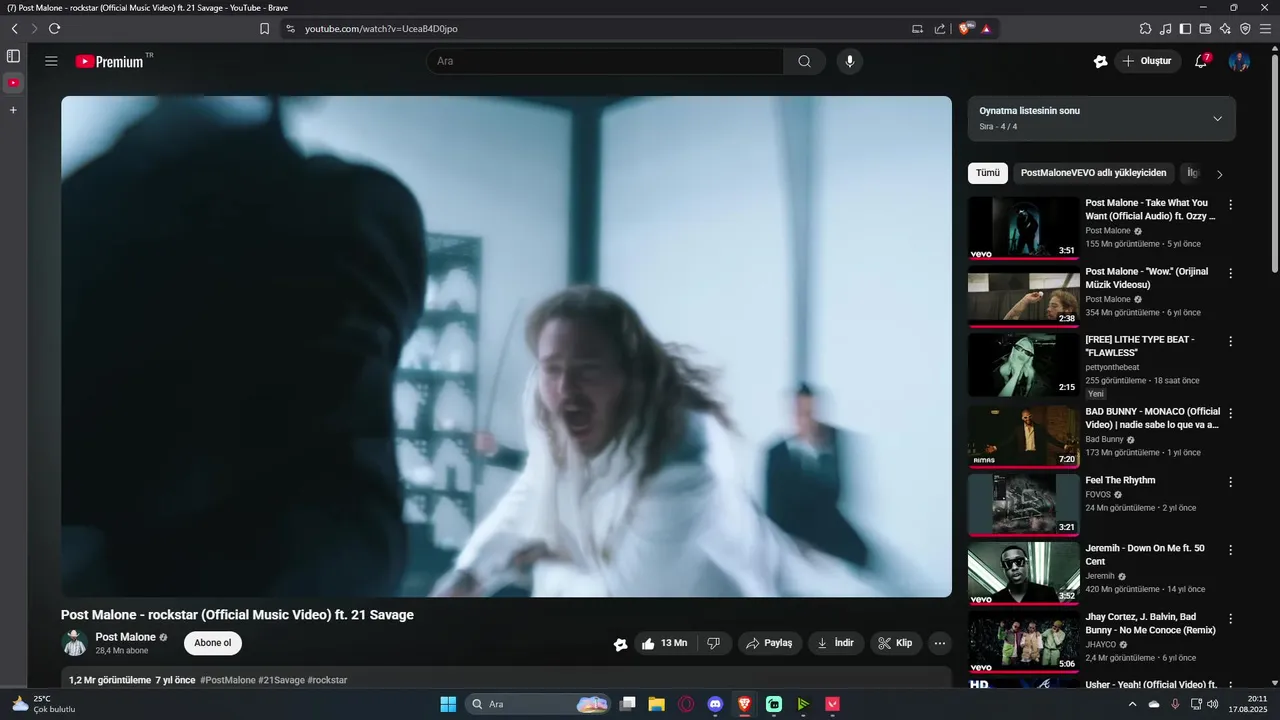
Task: Open YouTube notifications bell
Action: pos(1201,61)
